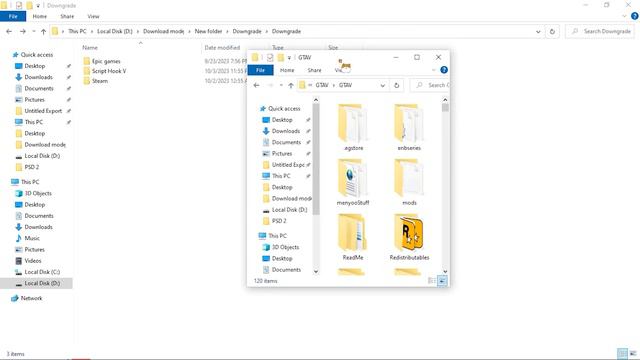640x360 pixels.
Task: Click 'Local Disk (D:)' in Downgrade breadcrumb
Action: (115, 31)
